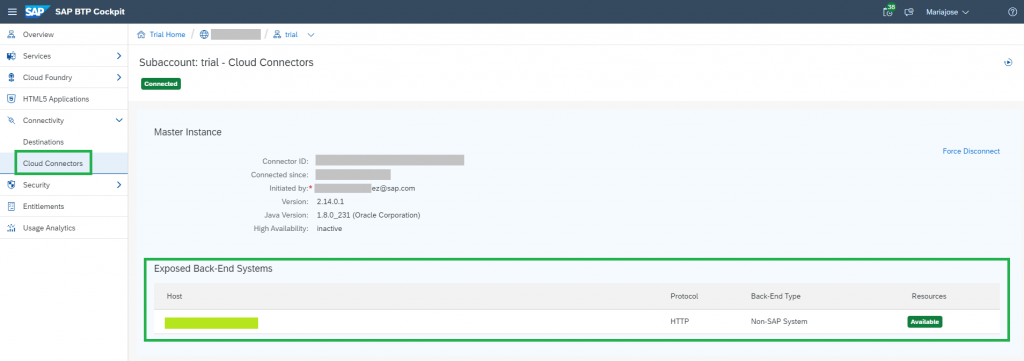The height and width of the screenshot is (361, 1024).
Task: Click the Connected status badge
Action: 161,84
